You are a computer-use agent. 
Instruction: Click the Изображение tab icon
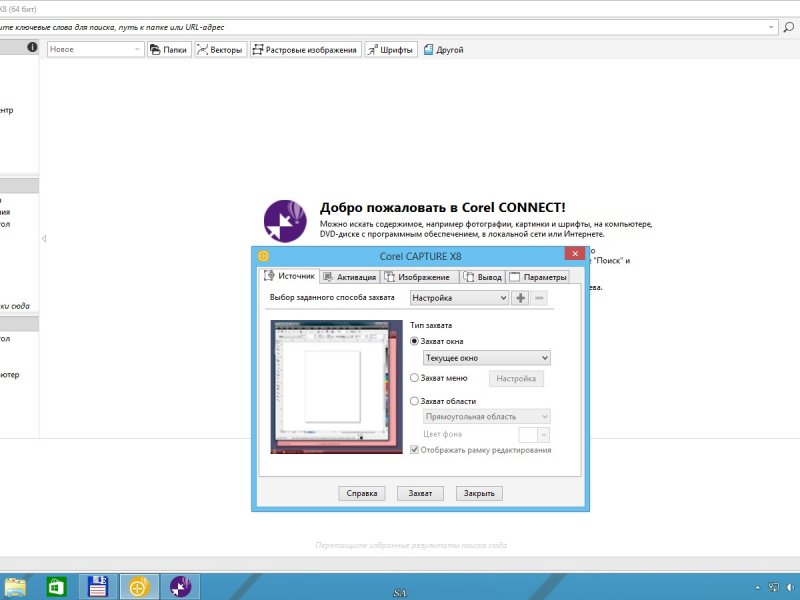[x=390, y=277]
